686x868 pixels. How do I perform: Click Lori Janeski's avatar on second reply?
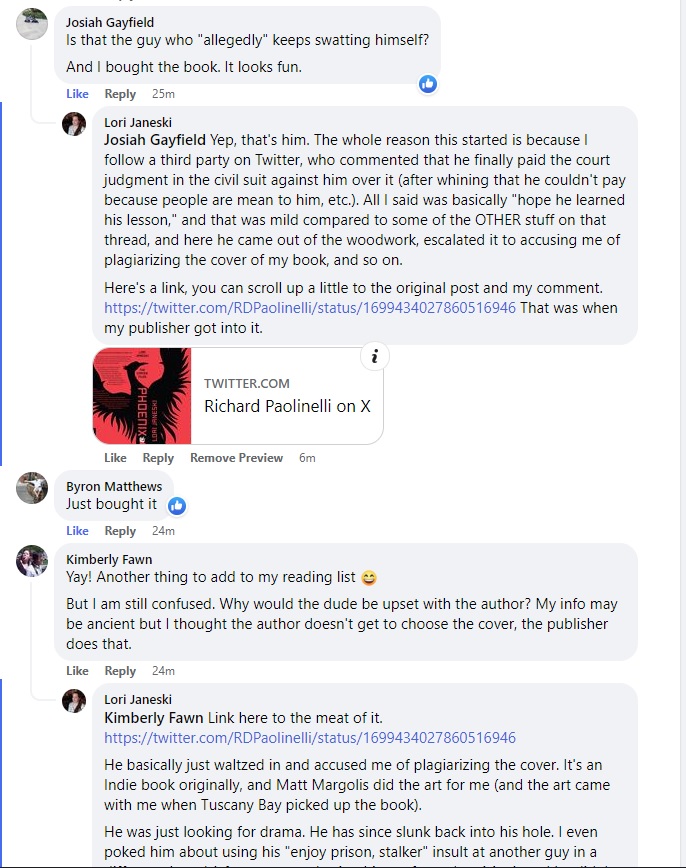(x=74, y=700)
